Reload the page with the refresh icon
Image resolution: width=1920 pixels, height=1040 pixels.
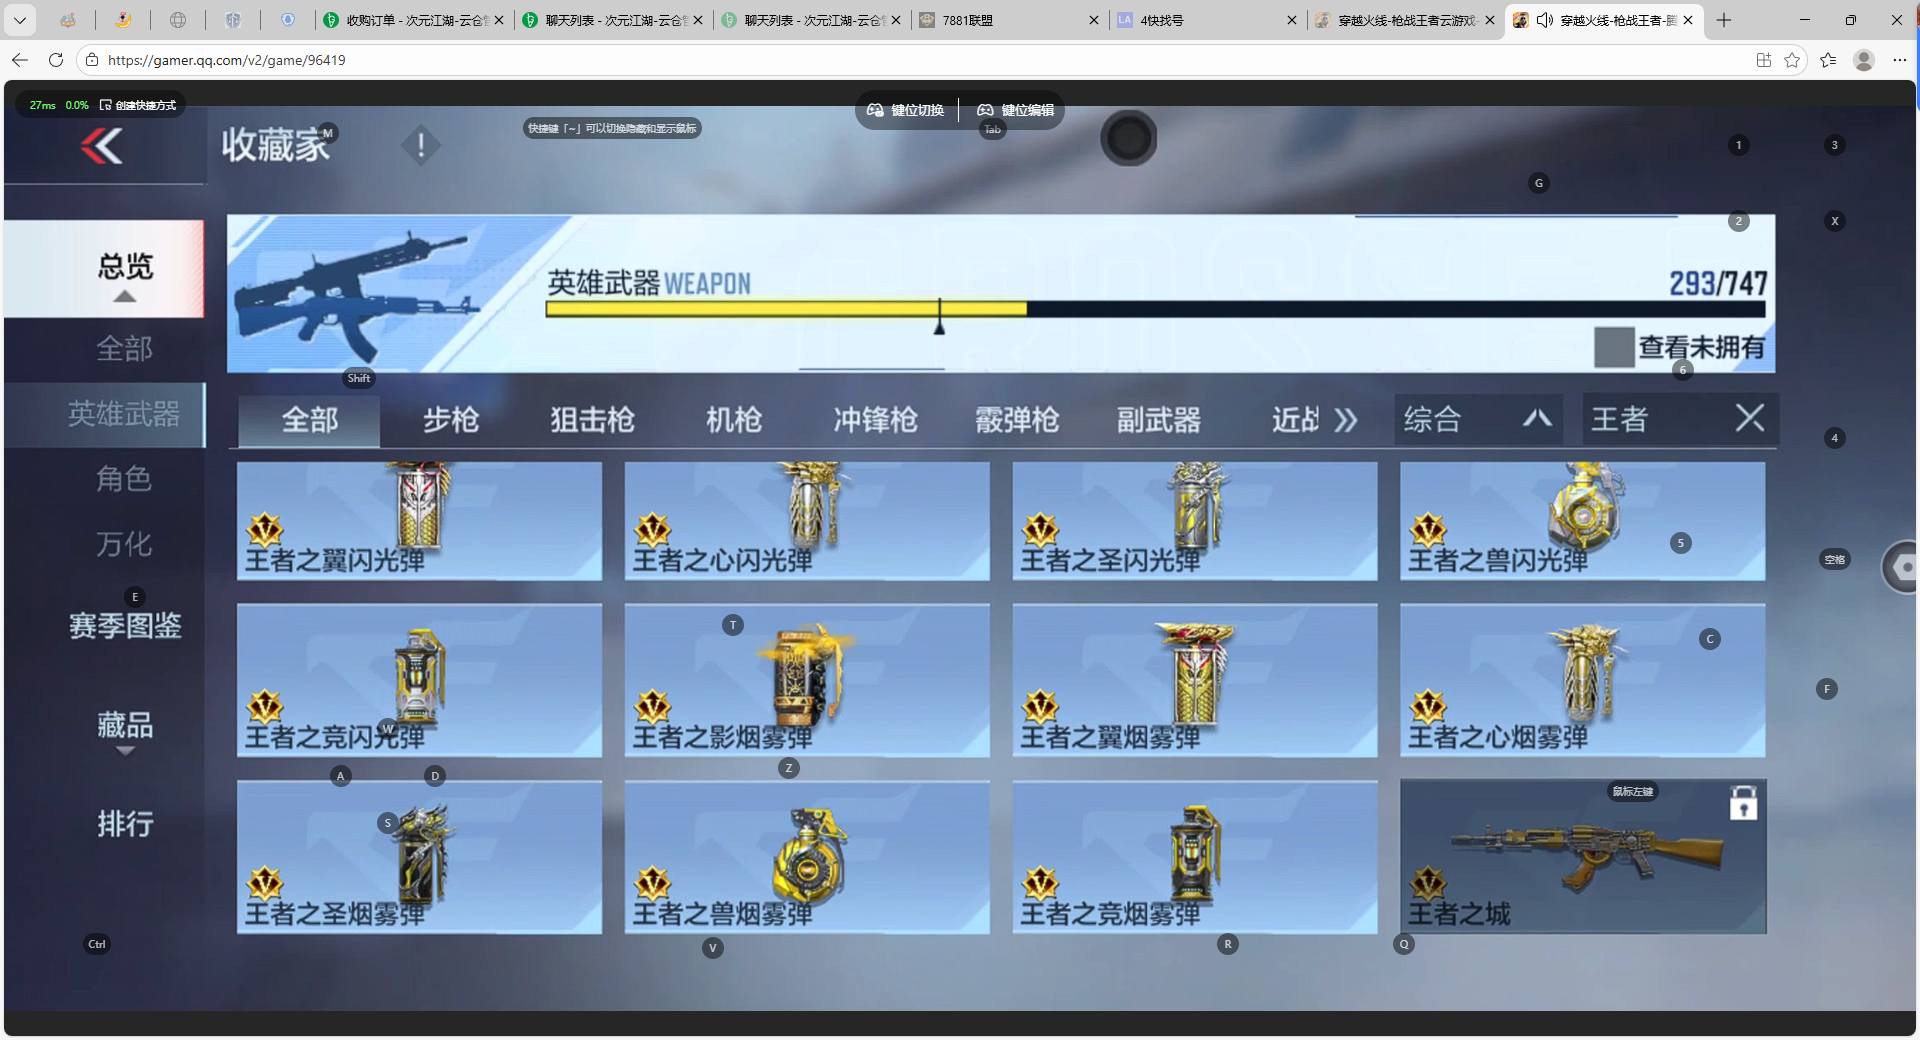click(x=56, y=60)
